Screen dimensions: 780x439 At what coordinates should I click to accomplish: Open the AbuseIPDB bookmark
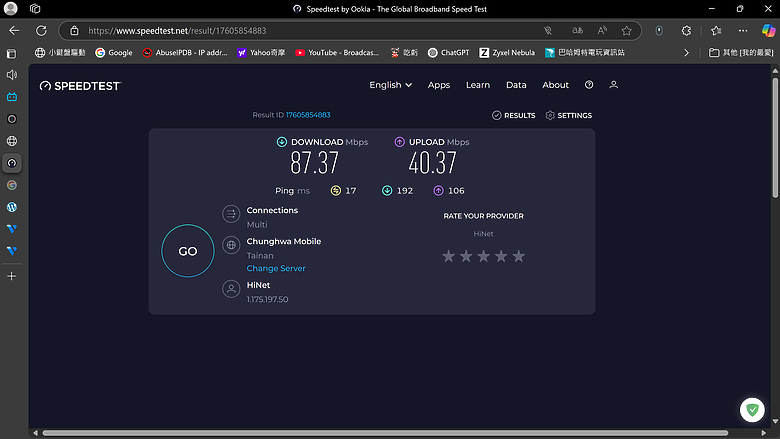185,53
